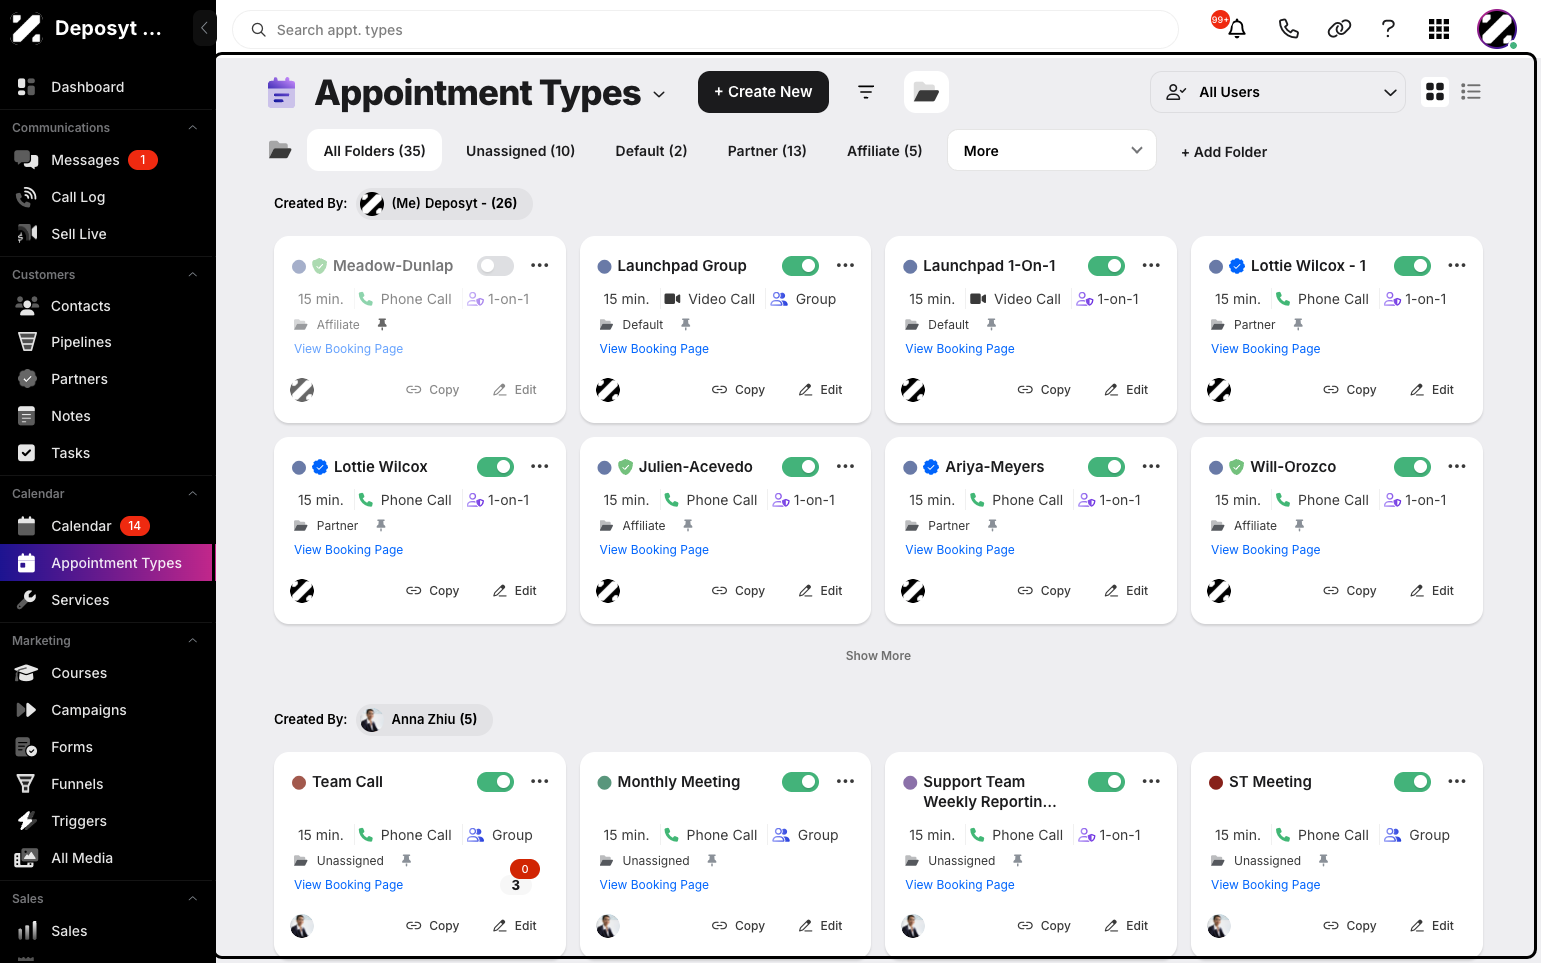Turn off the Launchpad 1-On-1 toggle
The height and width of the screenshot is (963, 1541).
[x=1106, y=266]
